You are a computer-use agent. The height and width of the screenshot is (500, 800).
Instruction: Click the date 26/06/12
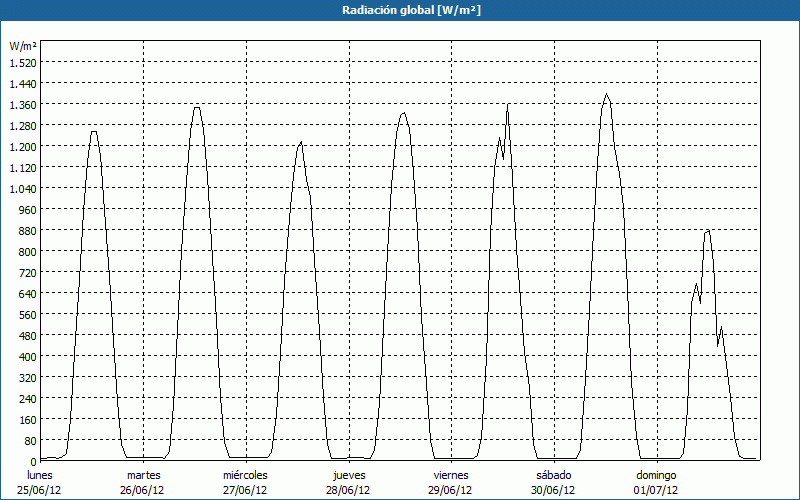click(x=142, y=490)
